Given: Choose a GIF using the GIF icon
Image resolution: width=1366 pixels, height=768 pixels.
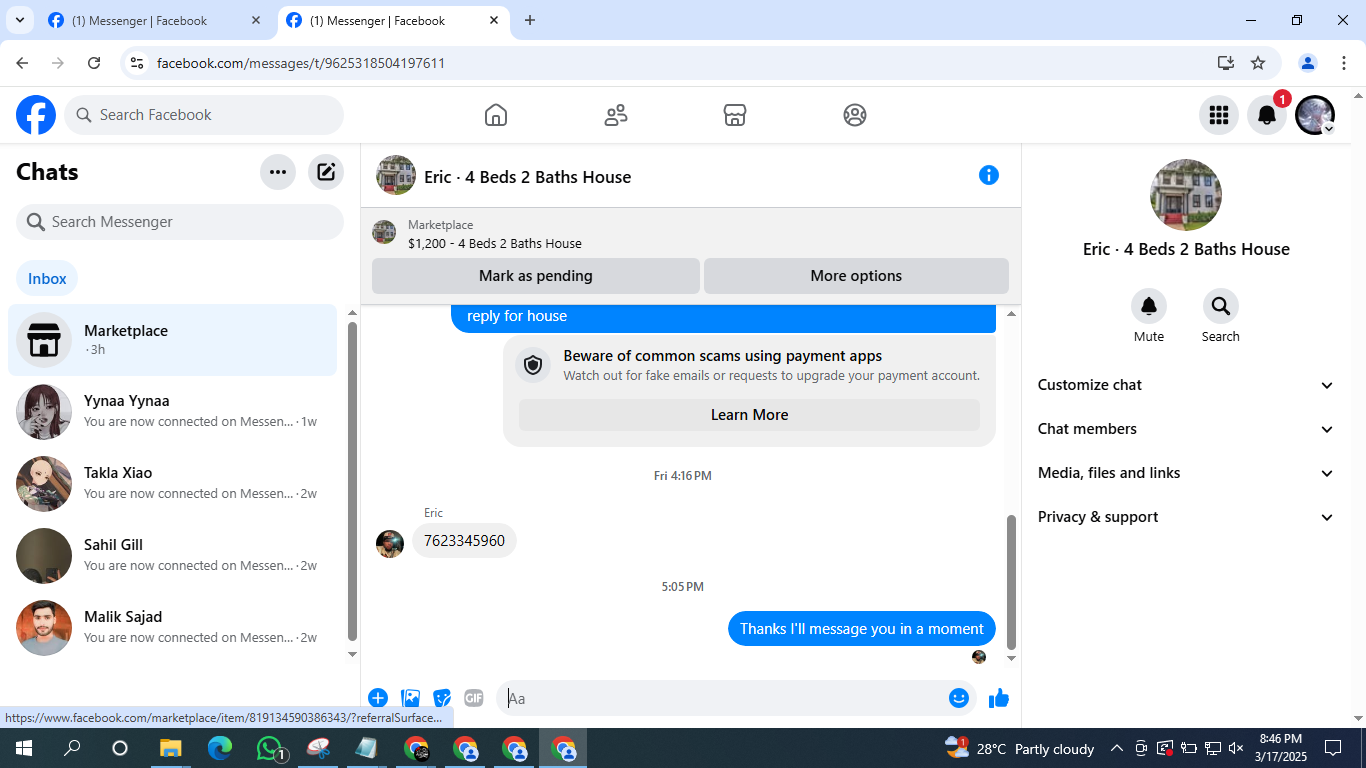Looking at the screenshot, I should pyautogui.click(x=474, y=698).
